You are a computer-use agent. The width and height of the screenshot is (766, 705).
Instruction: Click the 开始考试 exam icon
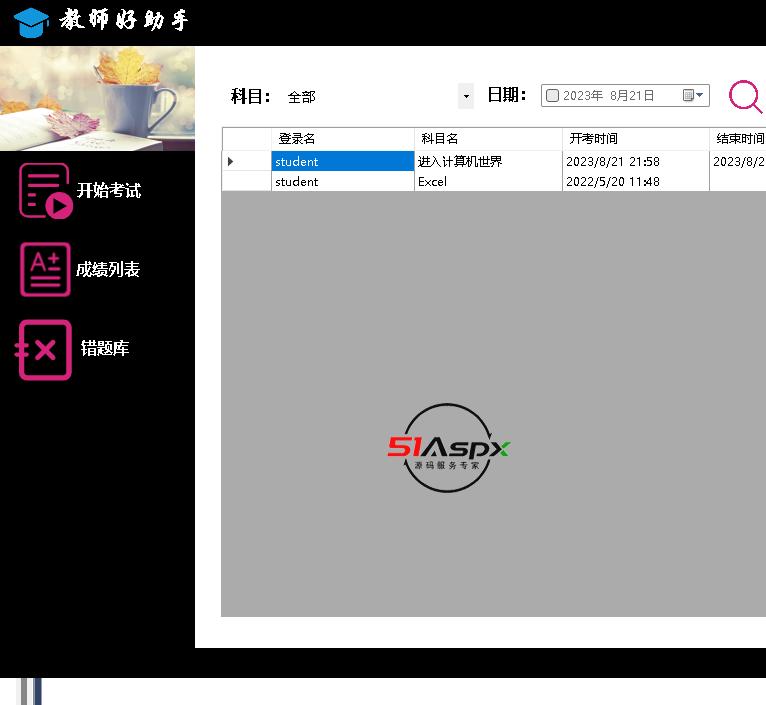pos(45,191)
